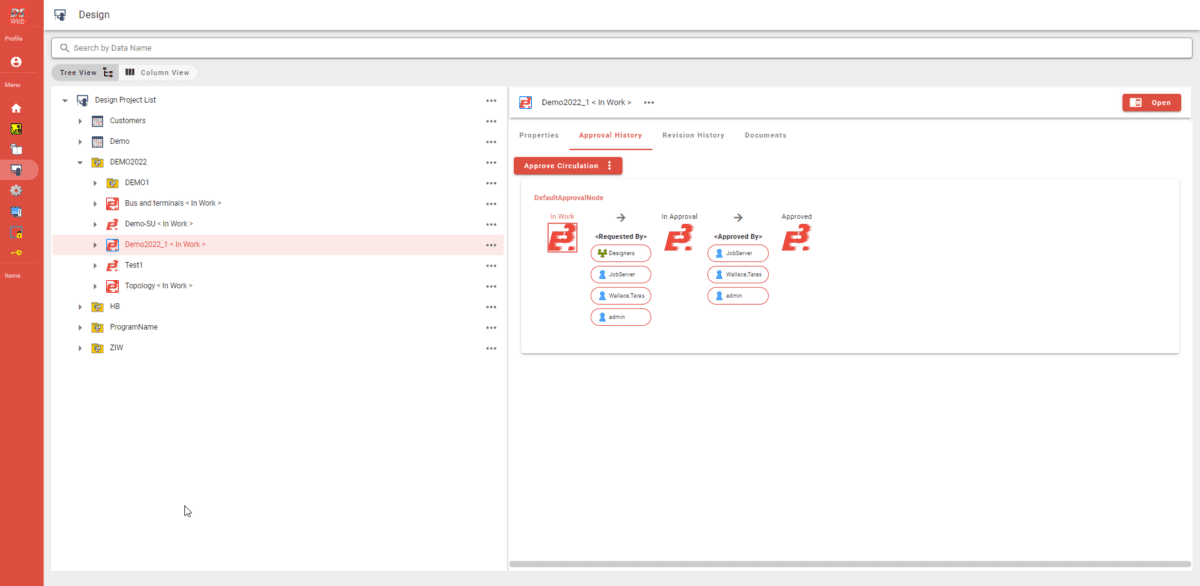Open the Documents tab
The width and height of the screenshot is (1200, 586).
765,134
